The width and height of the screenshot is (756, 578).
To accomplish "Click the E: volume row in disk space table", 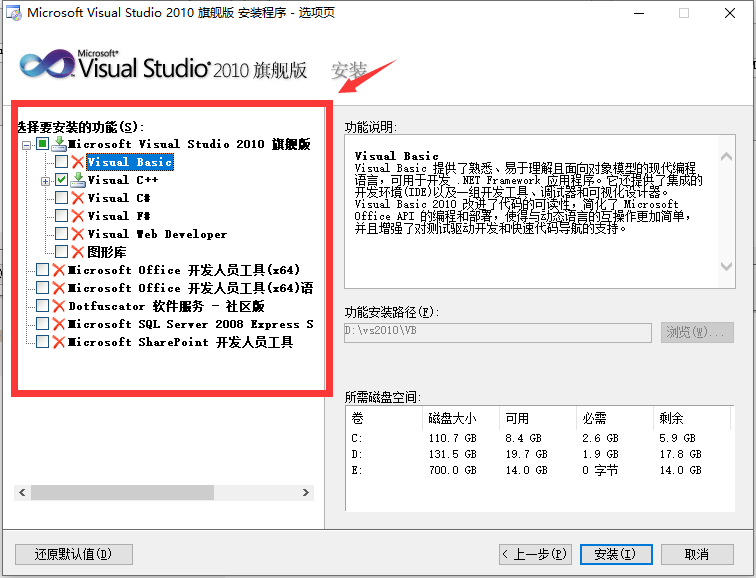I will [540, 470].
